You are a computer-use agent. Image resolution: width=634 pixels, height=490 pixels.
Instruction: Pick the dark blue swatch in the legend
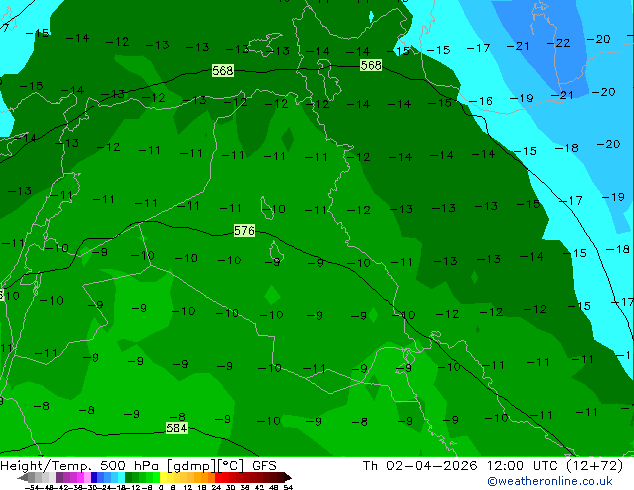pyautogui.click(x=94, y=477)
